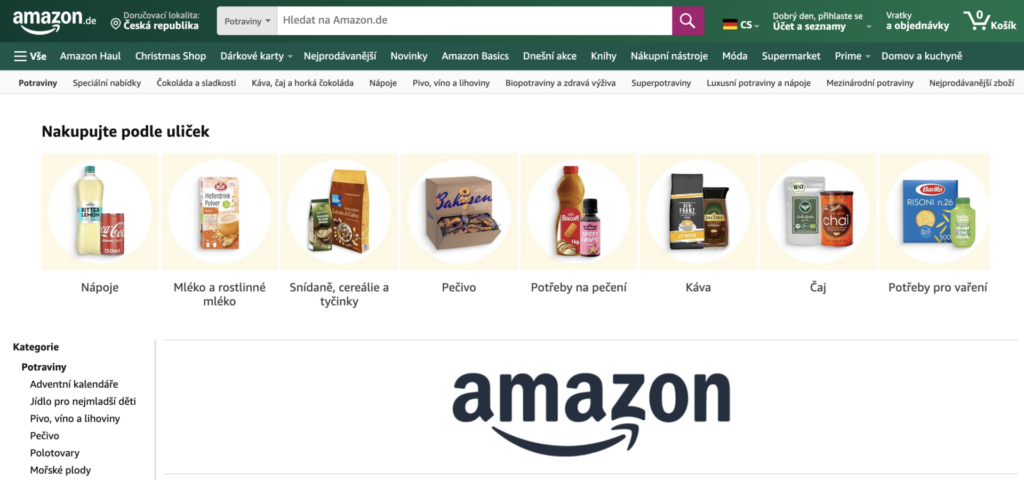Viewport: 1024px width, 480px height.
Task: Select Adventní kalendáře in the category list
Action: click(x=74, y=384)
